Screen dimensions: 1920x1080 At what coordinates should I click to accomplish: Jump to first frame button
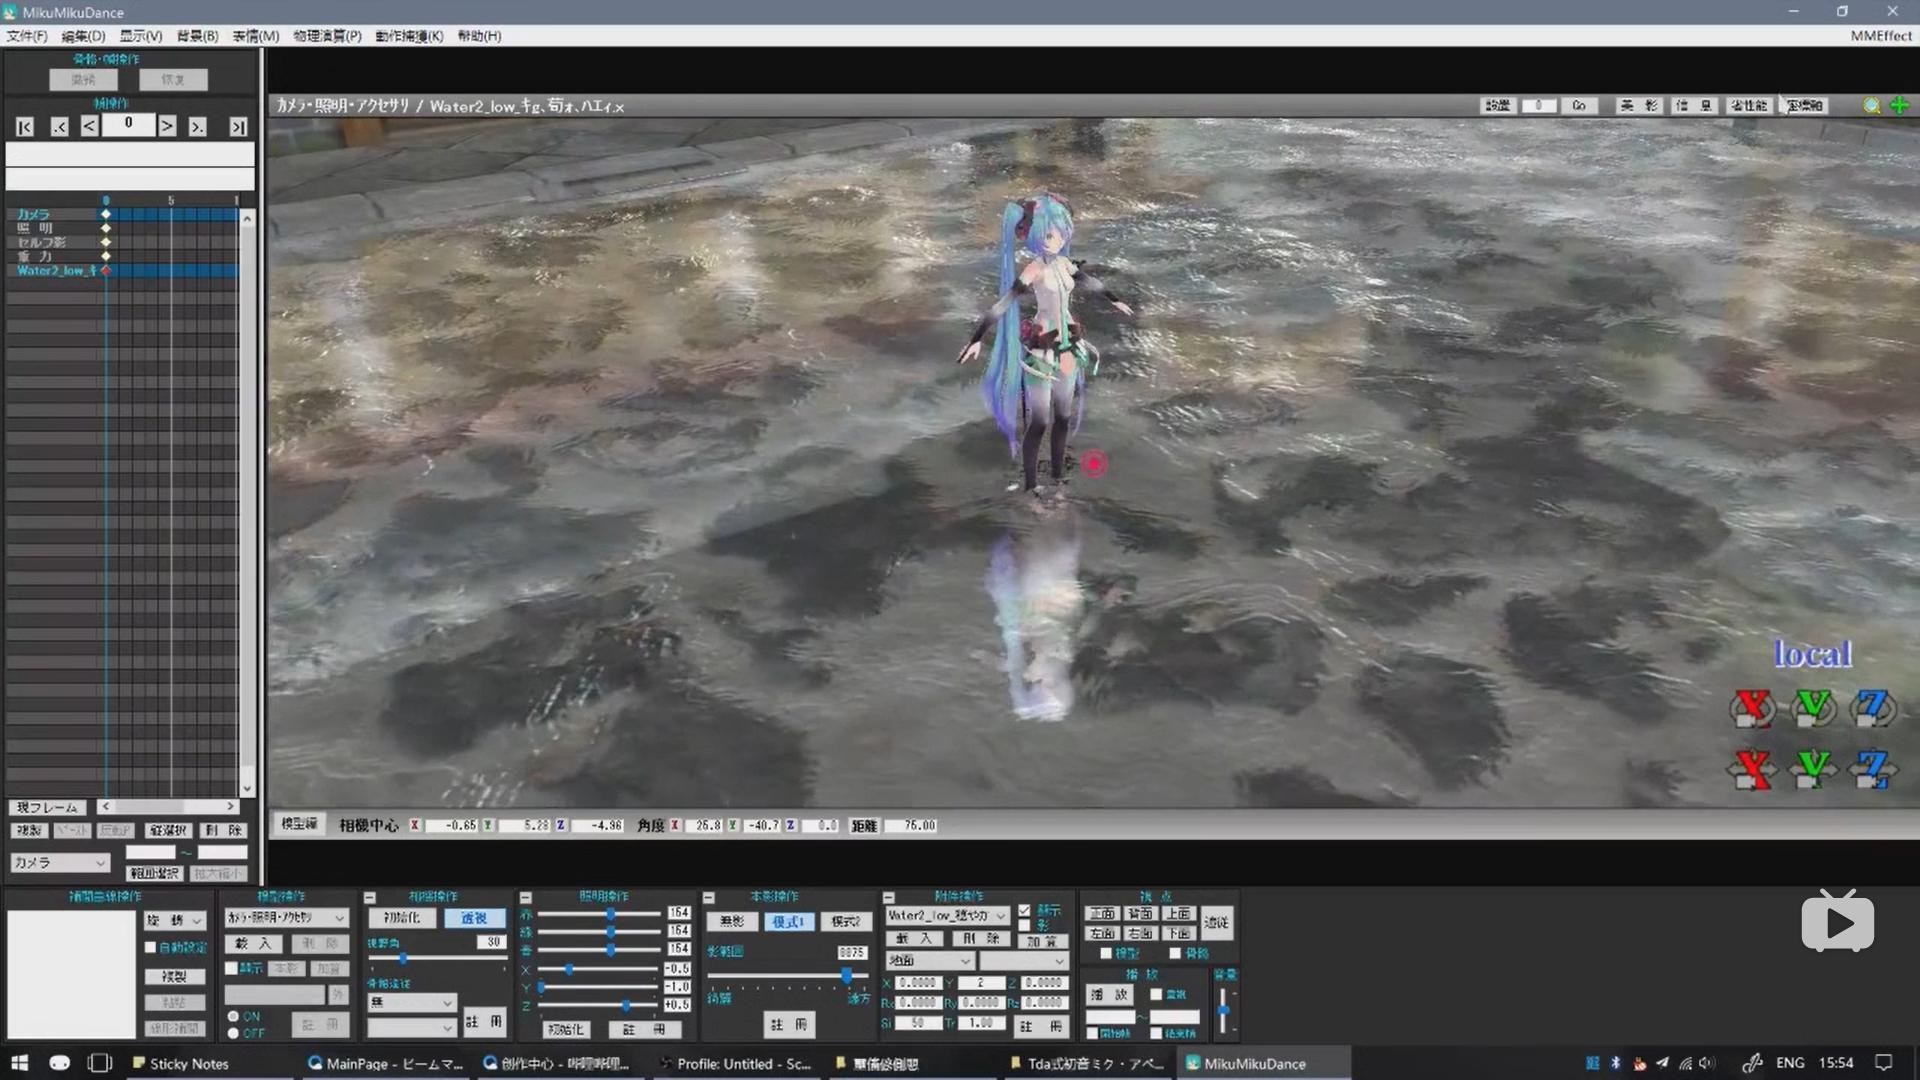coord(25,127)
